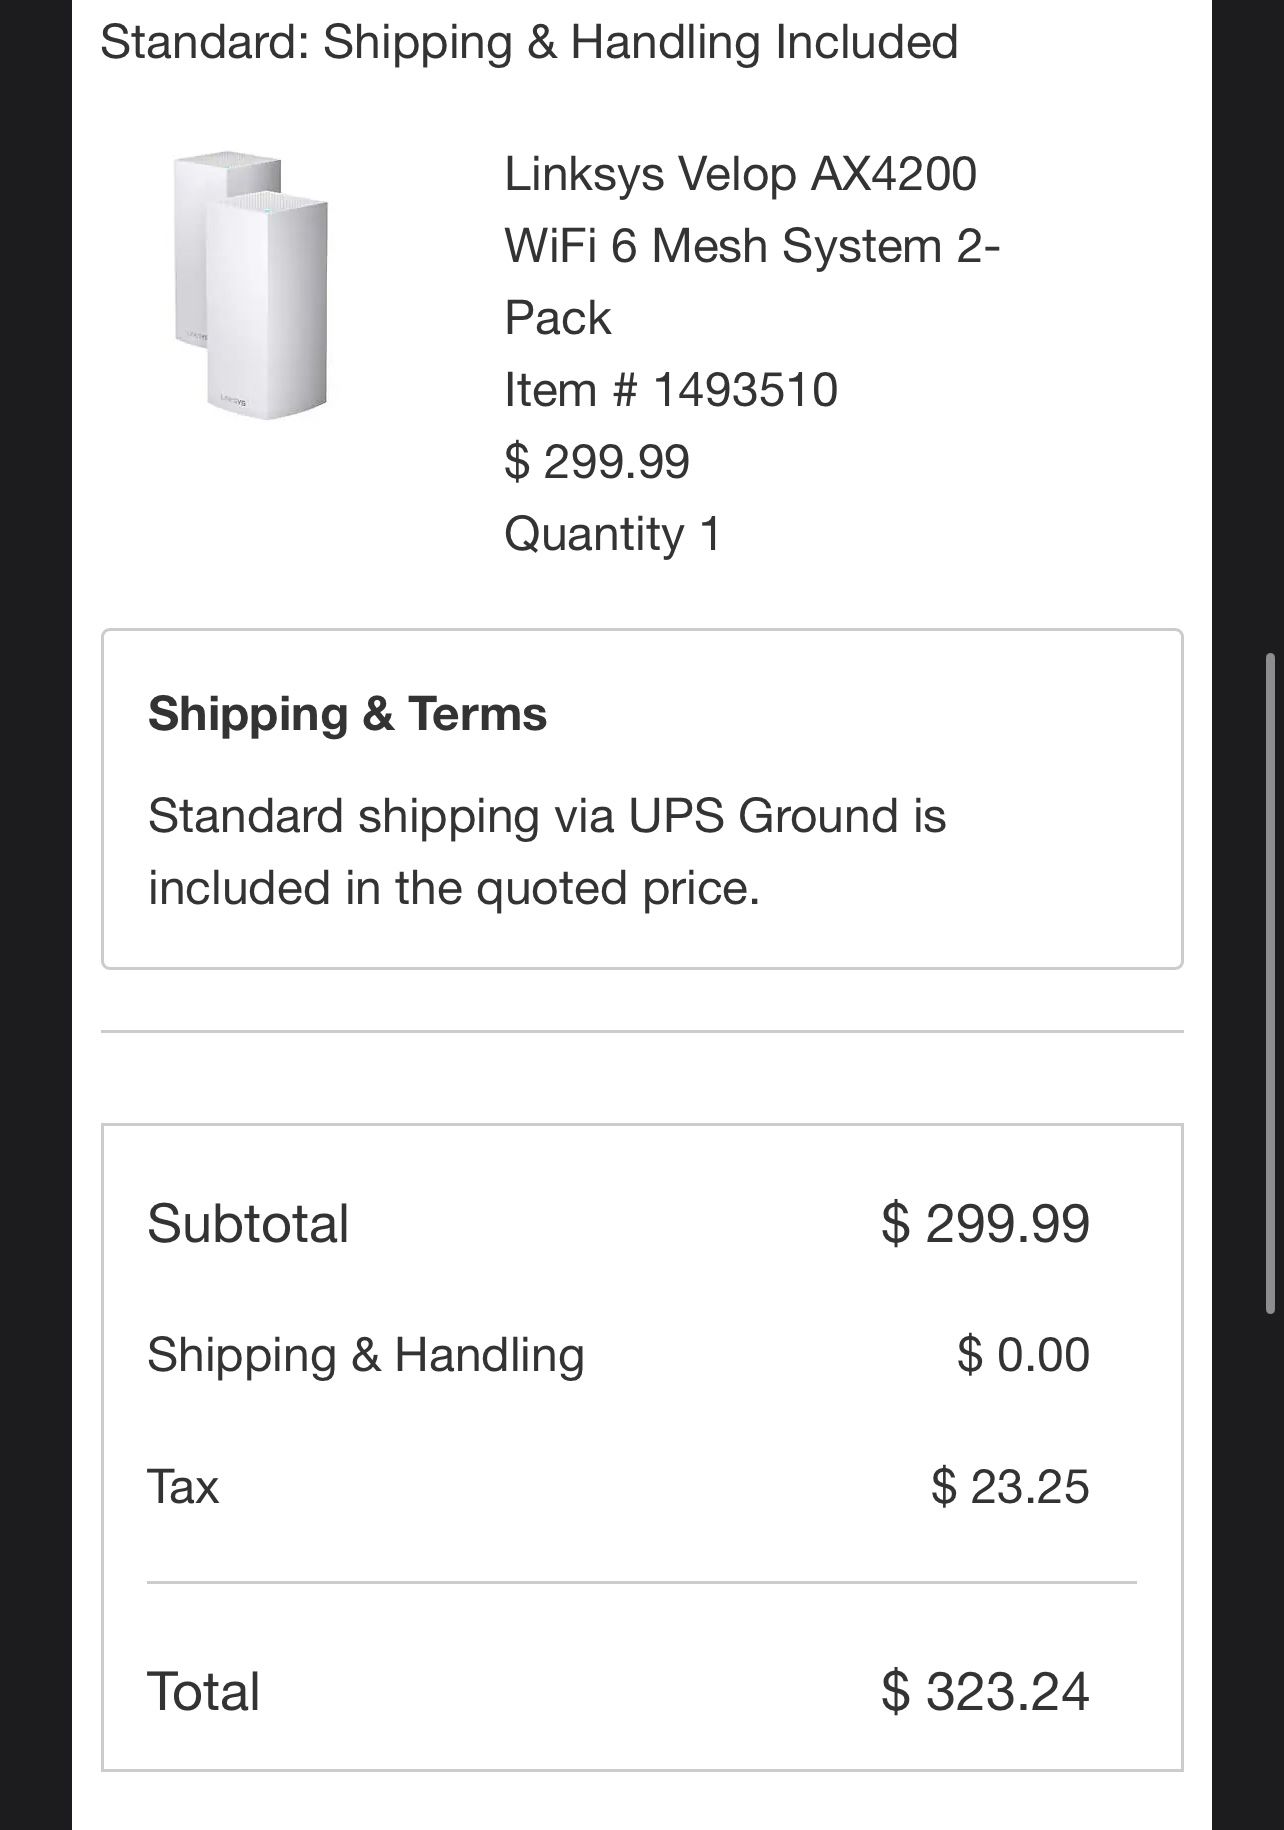The height and width of the screenshot is (1830, 1284).
Task: Open the Linksys Velop AX4200 product title
Action: pyautogui.click(x=740, y=174)
